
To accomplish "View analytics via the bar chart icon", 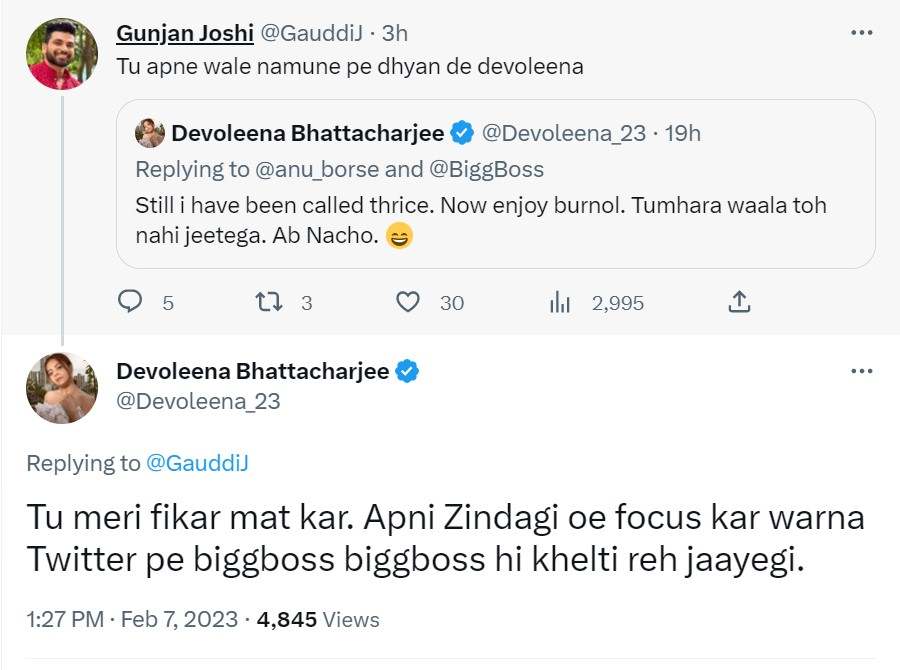I will pos(559,301).
